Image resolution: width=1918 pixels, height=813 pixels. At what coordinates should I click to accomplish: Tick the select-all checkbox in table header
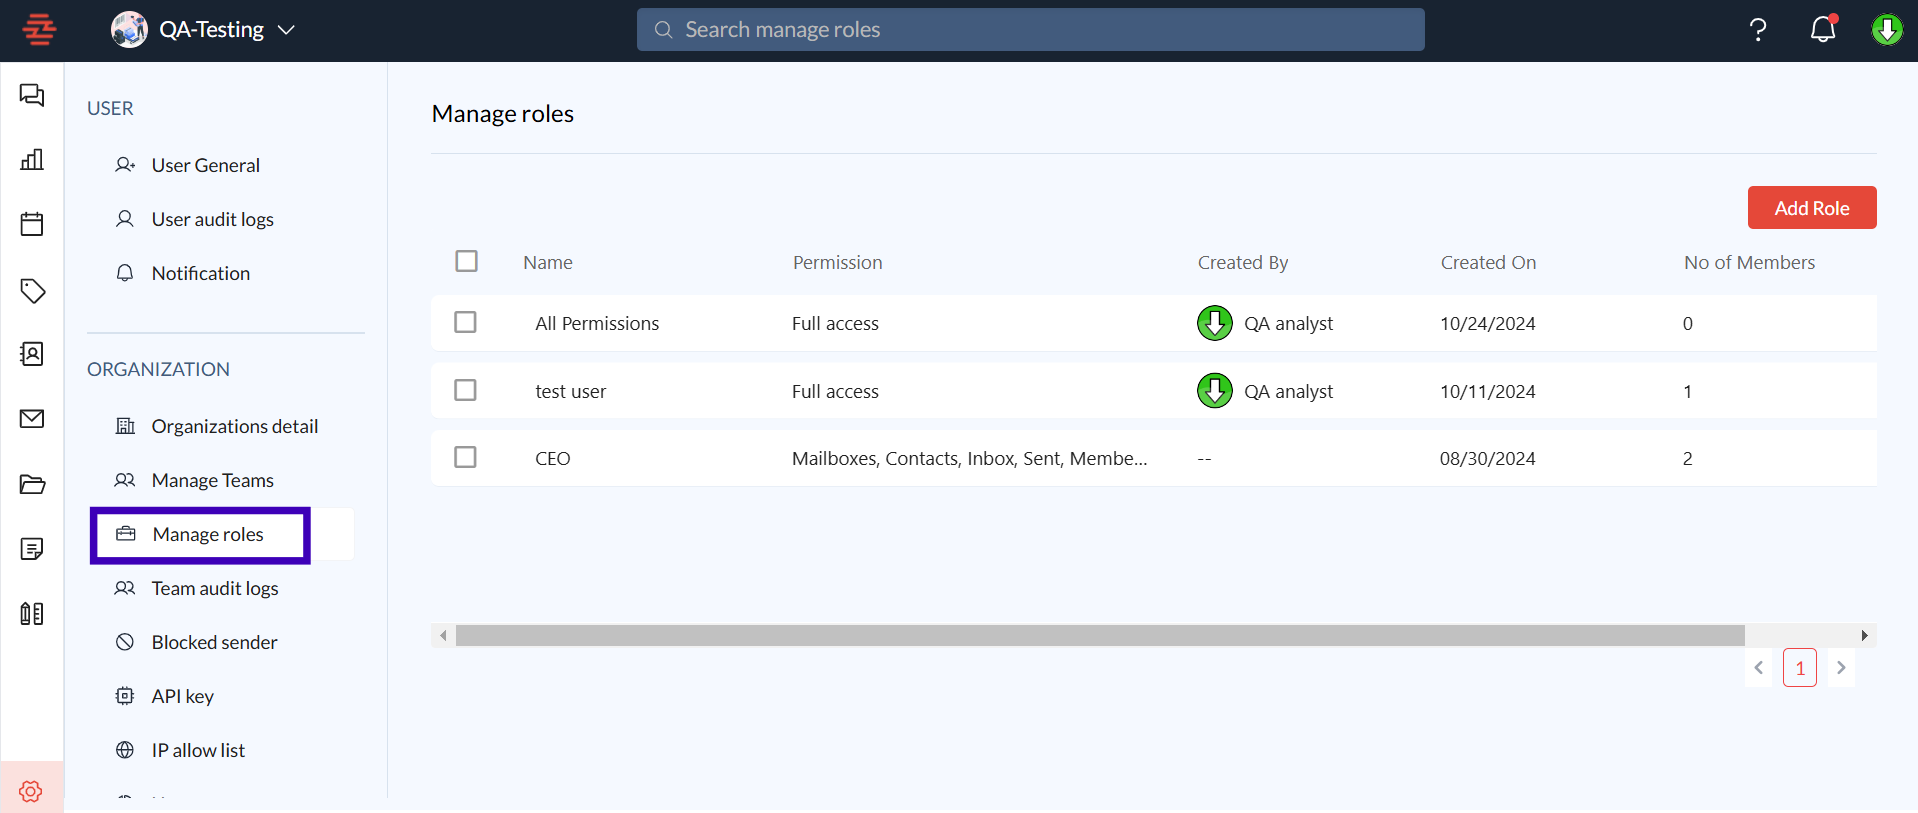click(466, 261)
